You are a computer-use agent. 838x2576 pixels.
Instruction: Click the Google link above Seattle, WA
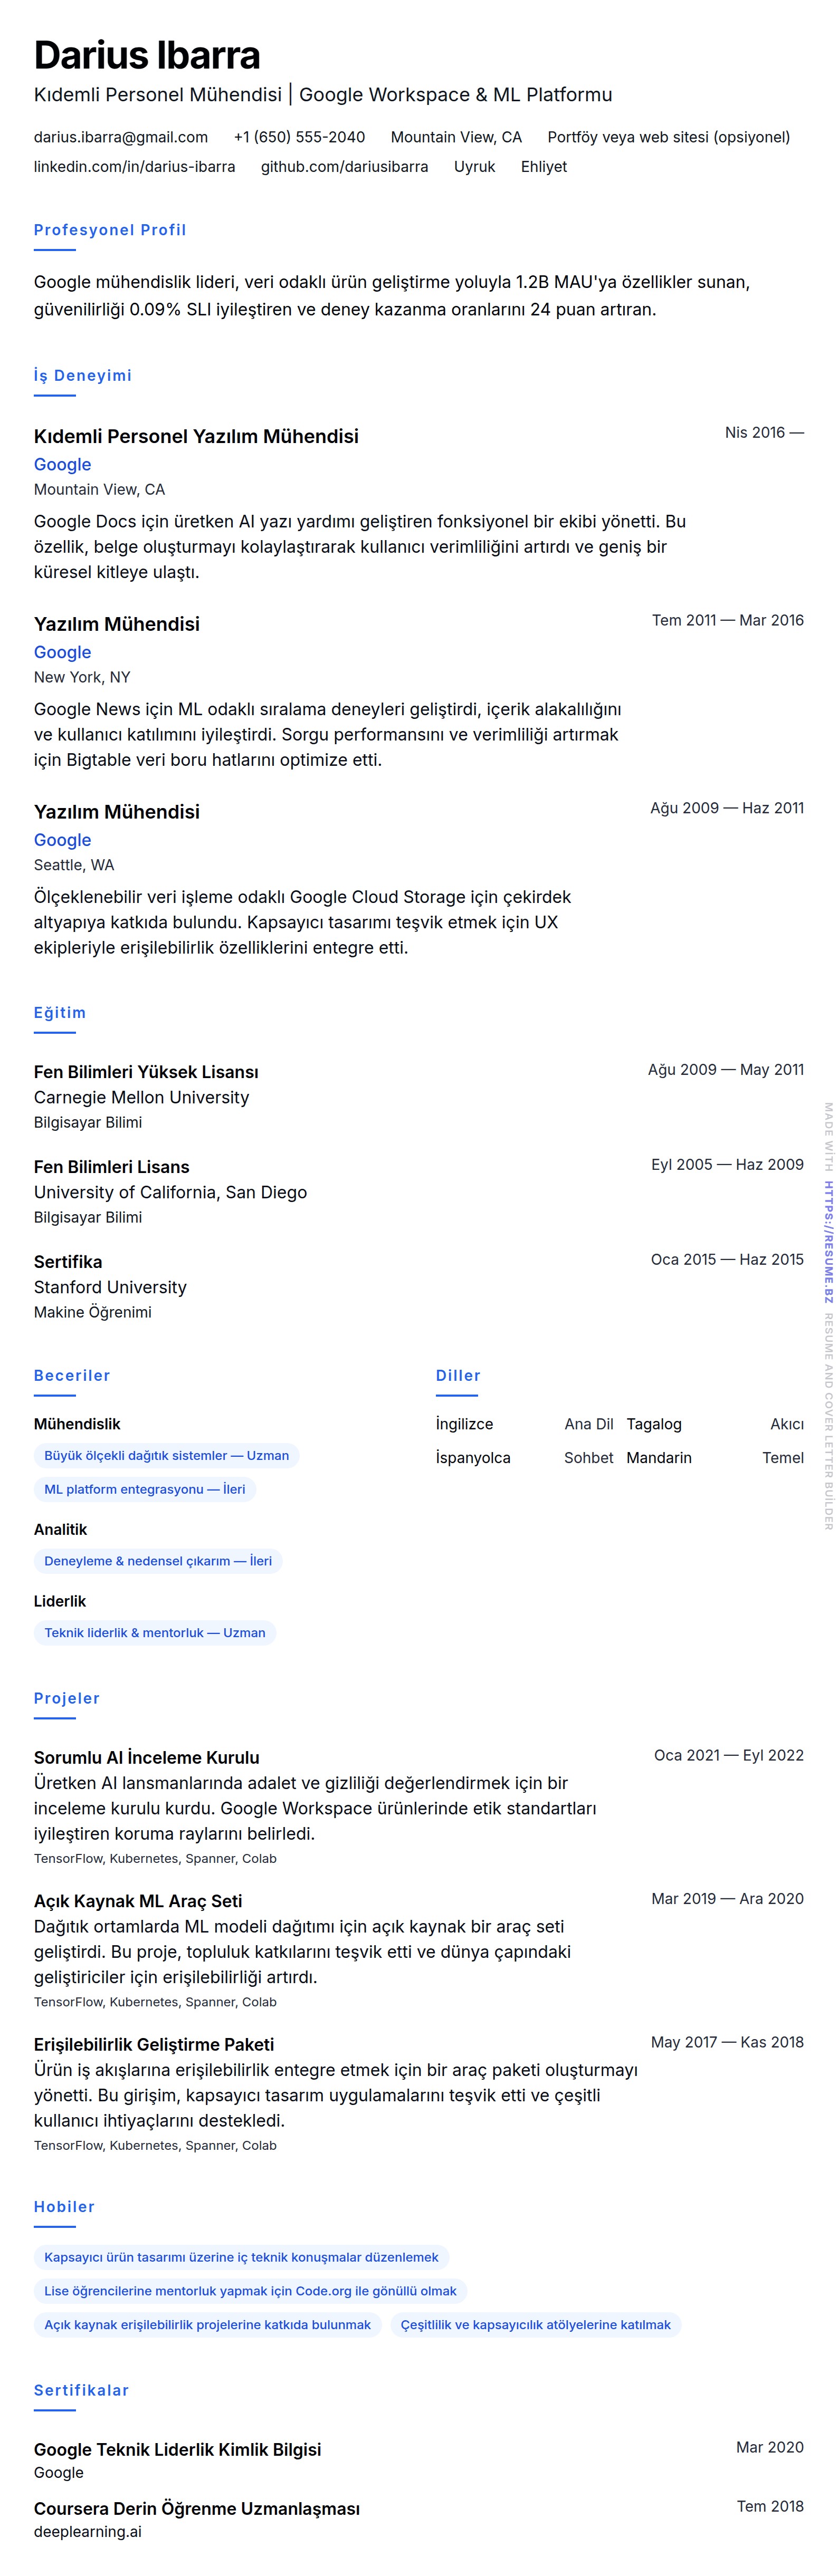pyautogui.click(x=62, y=841)
